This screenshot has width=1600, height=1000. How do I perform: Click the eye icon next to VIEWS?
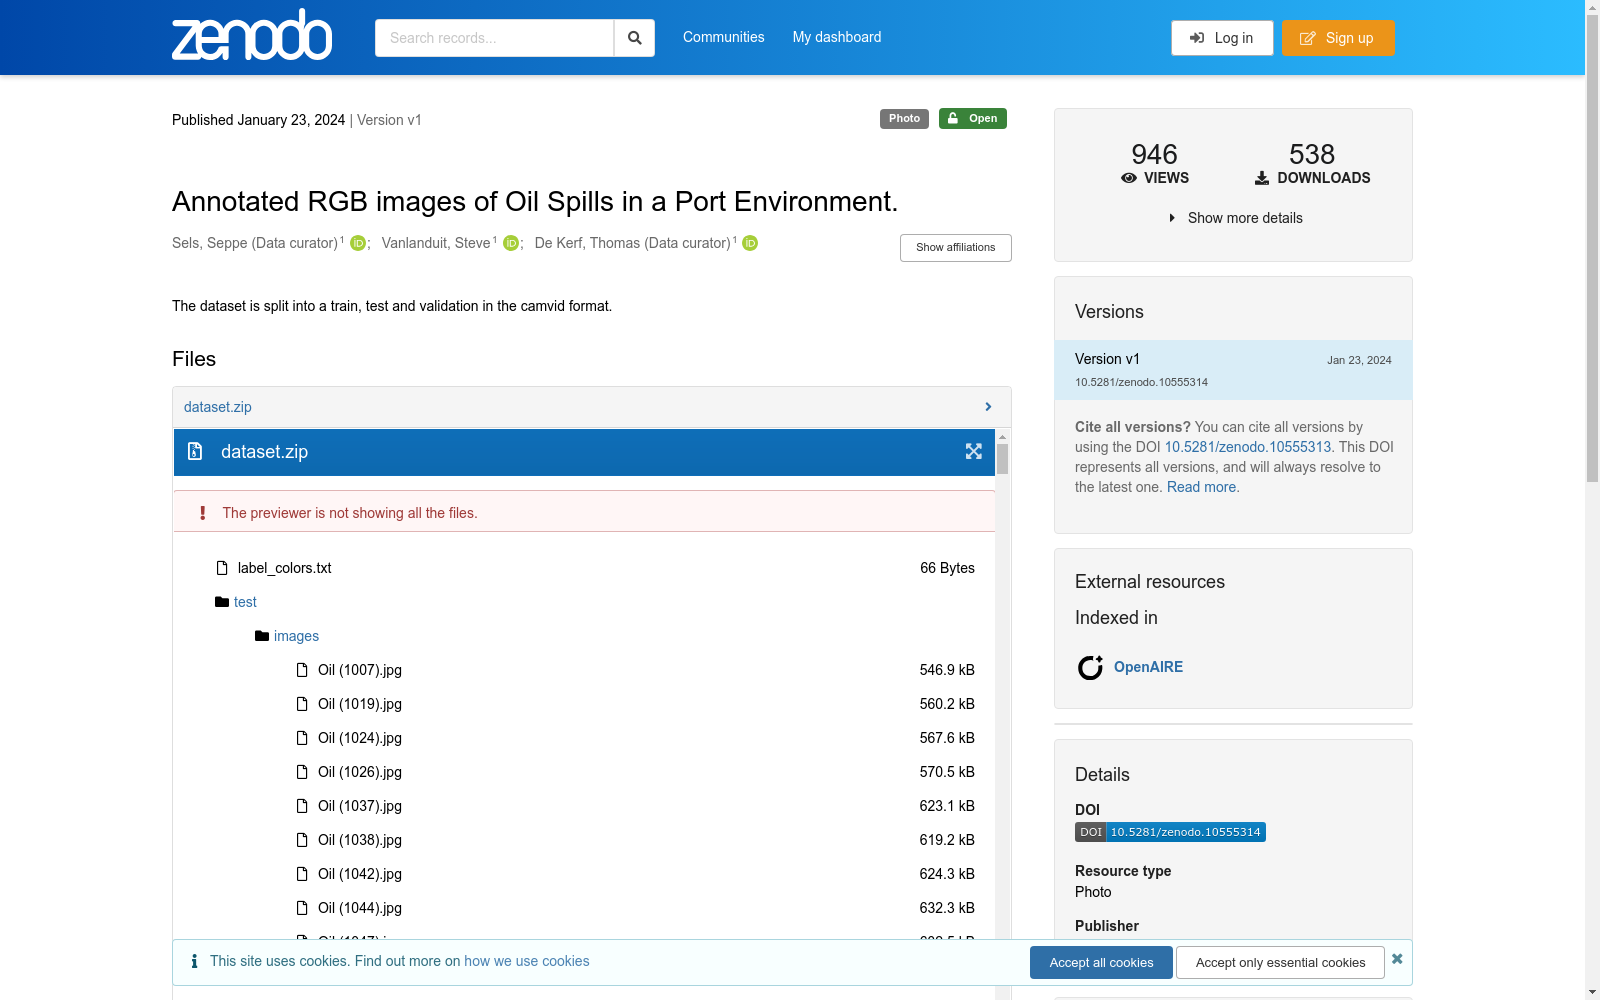click(1129, 178)
